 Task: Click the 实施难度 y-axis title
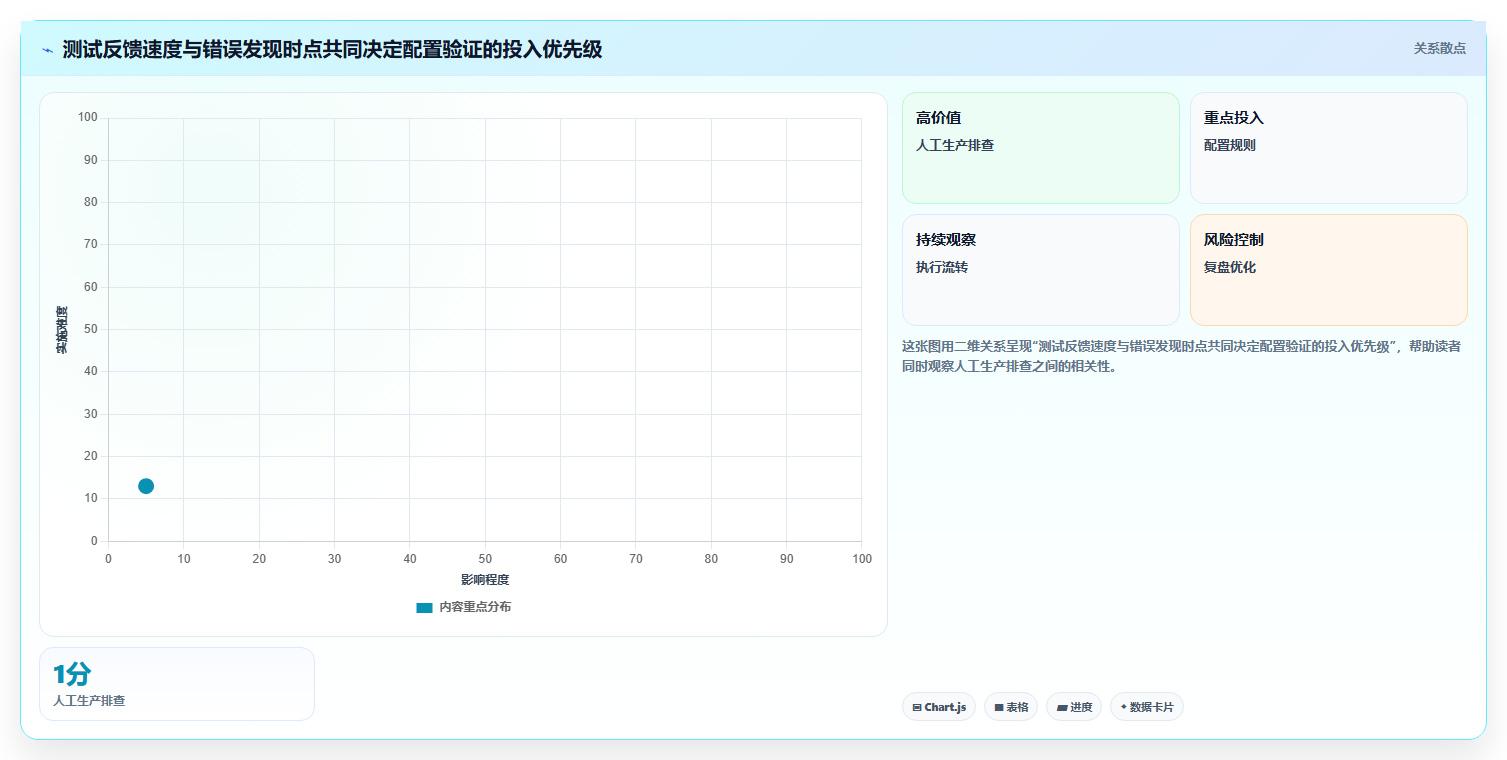(x=62, y=330)
